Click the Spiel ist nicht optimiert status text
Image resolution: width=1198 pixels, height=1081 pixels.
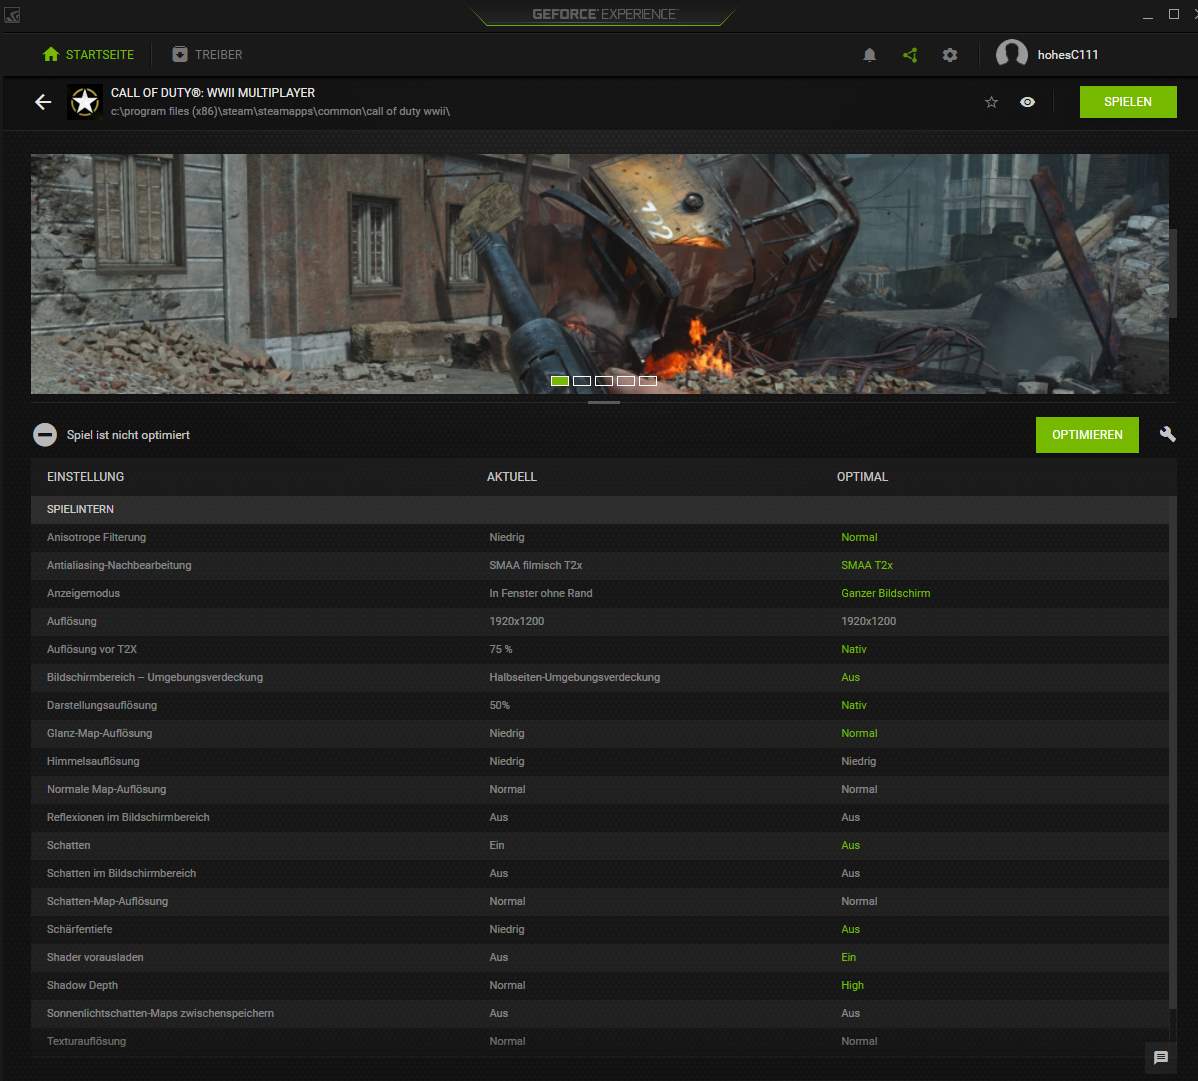[128, 435]
